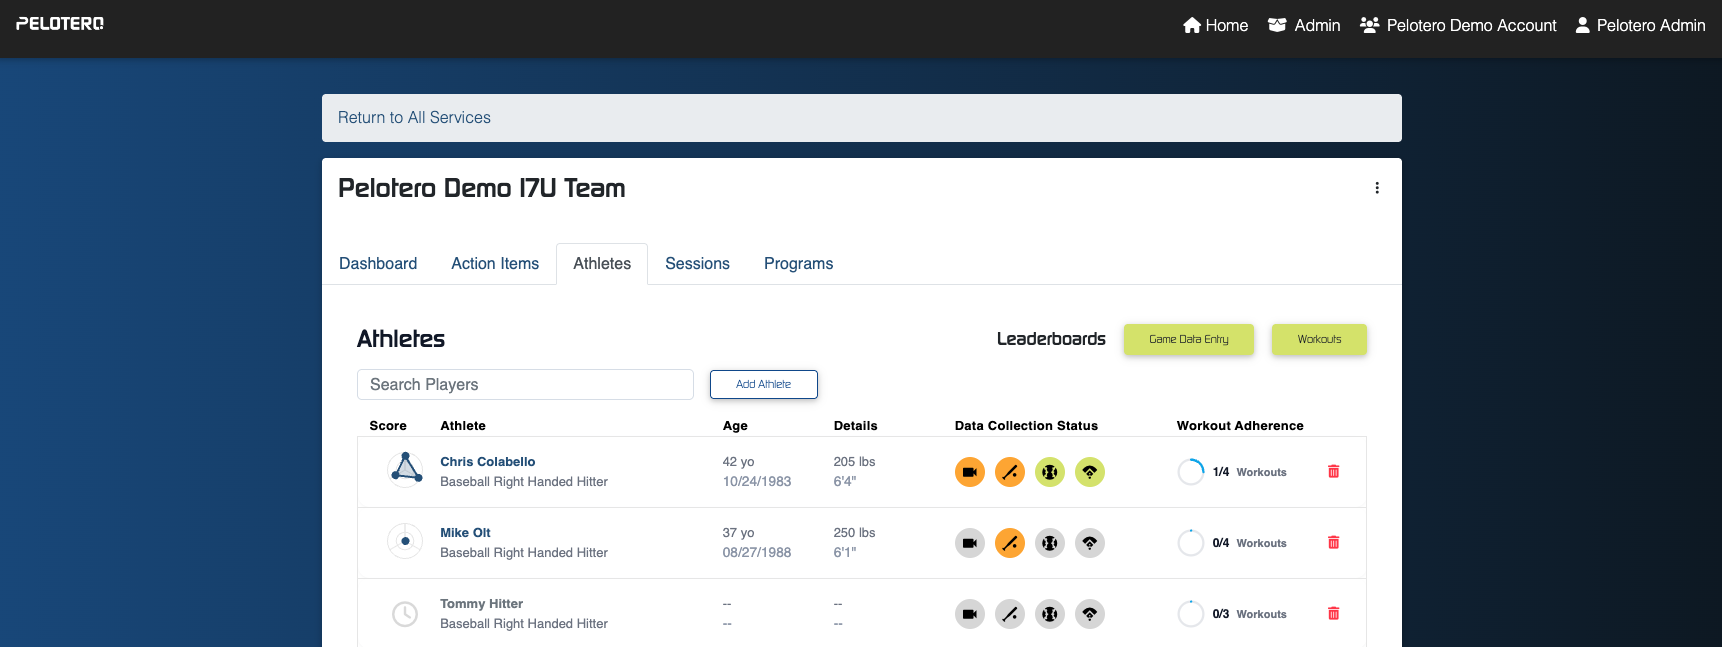Click the Leaderboards heading

[x=1051, y=339]
